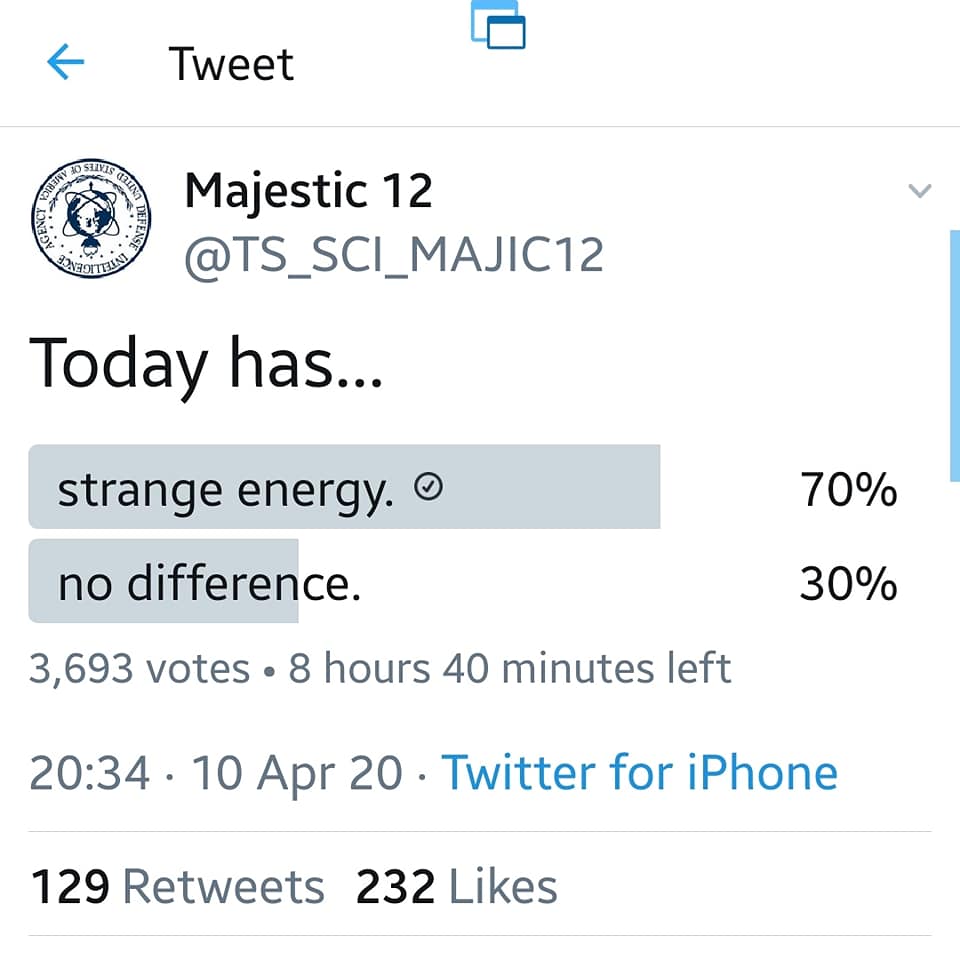Expand the tweet options chevron
The width and height of the screenshot is (960, 960).
point(919,190)
